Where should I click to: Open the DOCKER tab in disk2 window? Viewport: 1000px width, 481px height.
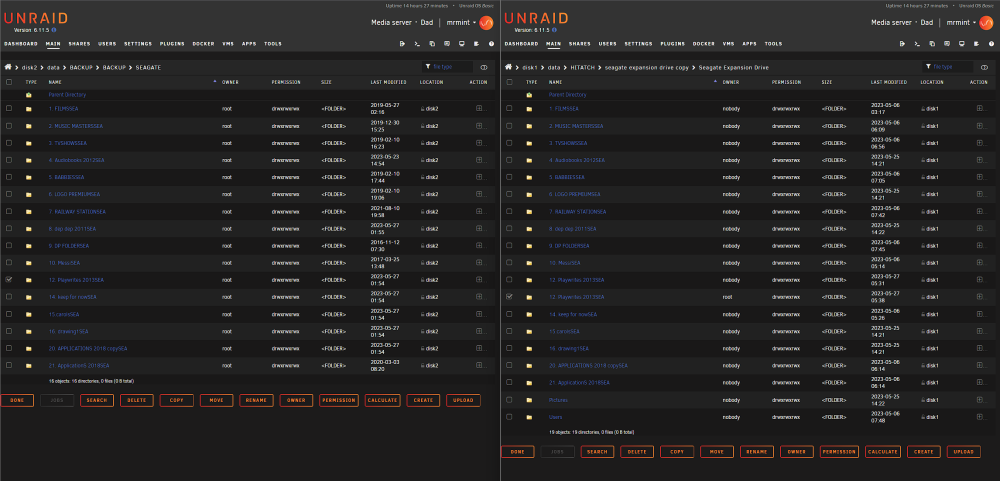point(203,44)
